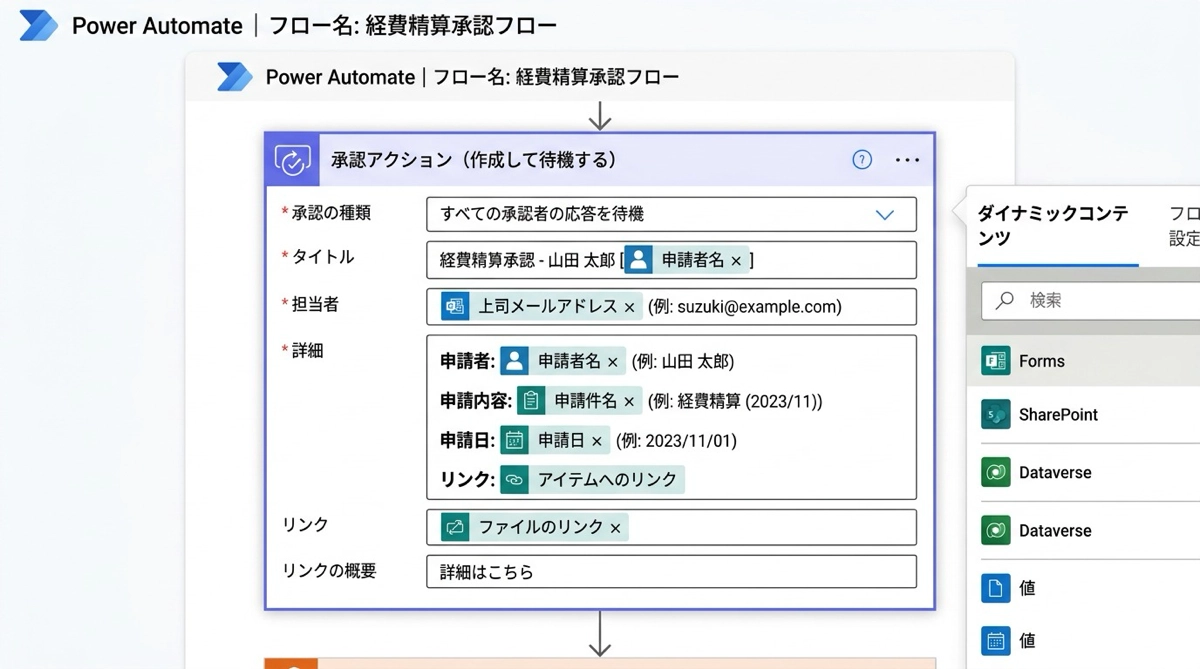
Task: Remove the ファイルのリンク token
Action: click(615, 528)
